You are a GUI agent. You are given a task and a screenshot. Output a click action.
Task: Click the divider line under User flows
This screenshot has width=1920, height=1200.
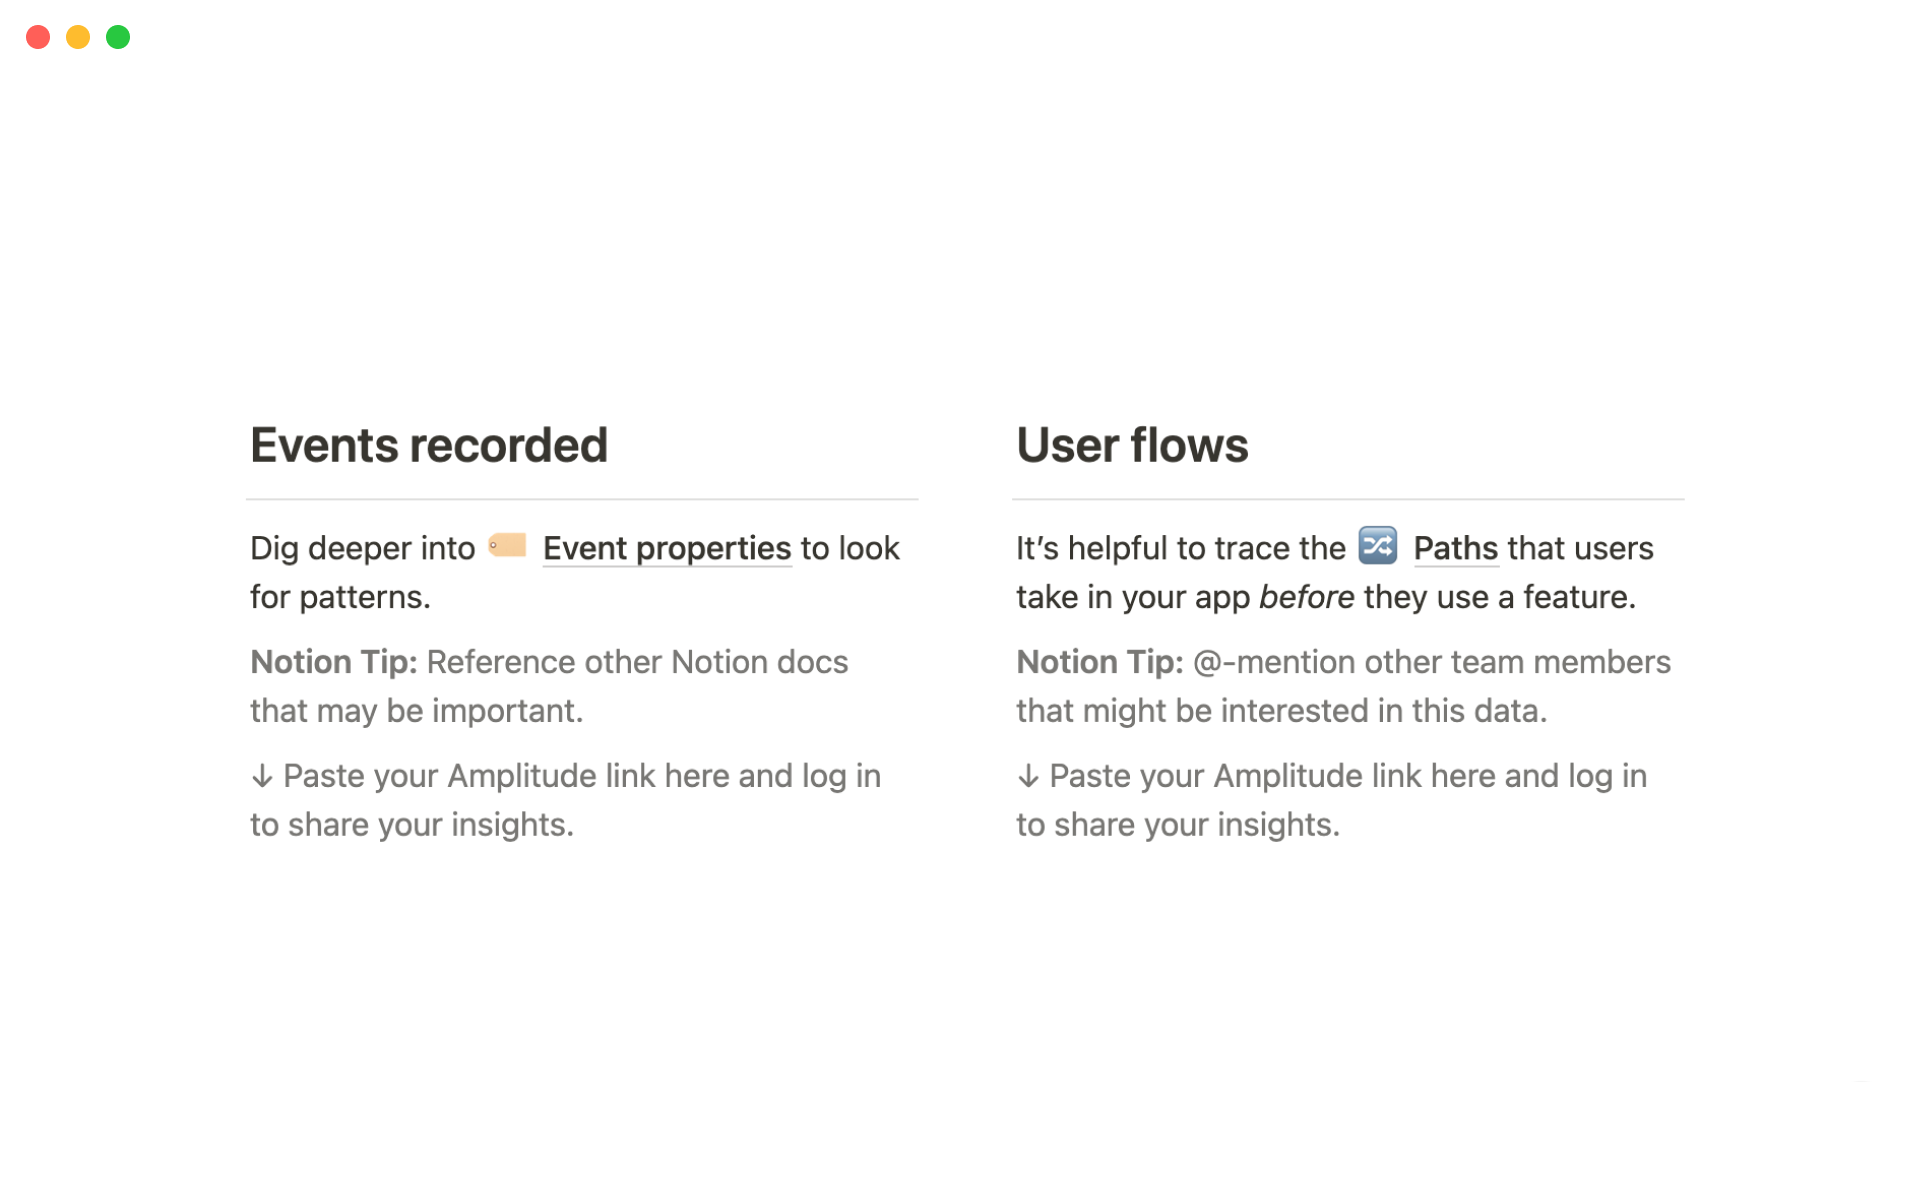[1348, 499]
